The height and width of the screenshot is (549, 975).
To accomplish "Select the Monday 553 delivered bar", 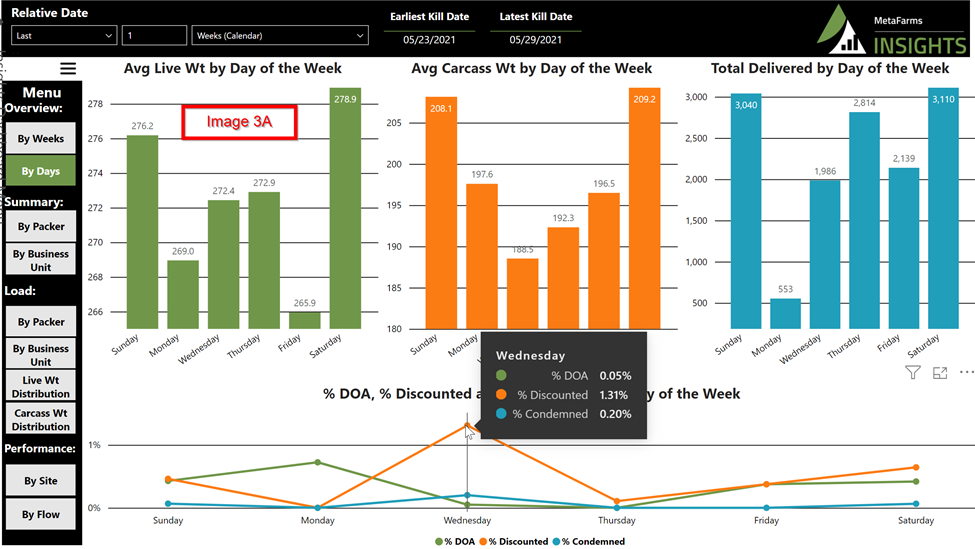I will (785, 313).
